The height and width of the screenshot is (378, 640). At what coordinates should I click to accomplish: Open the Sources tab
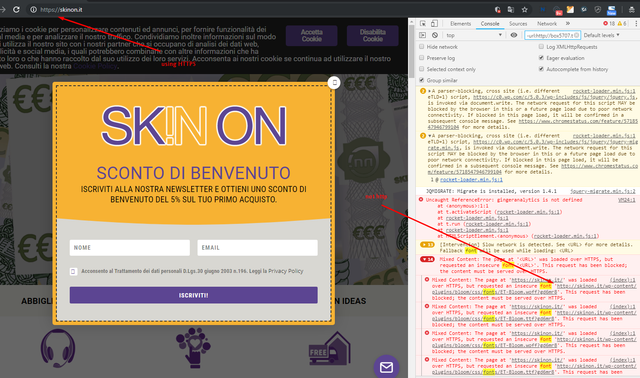(x=518, y=24)
